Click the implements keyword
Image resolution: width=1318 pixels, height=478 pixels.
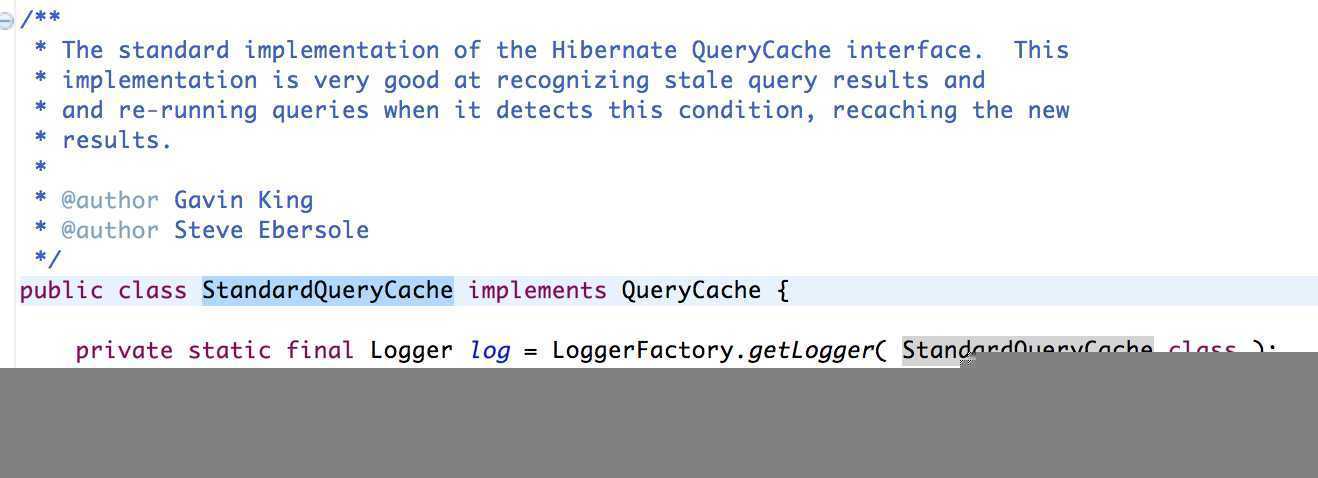point(537,291)
